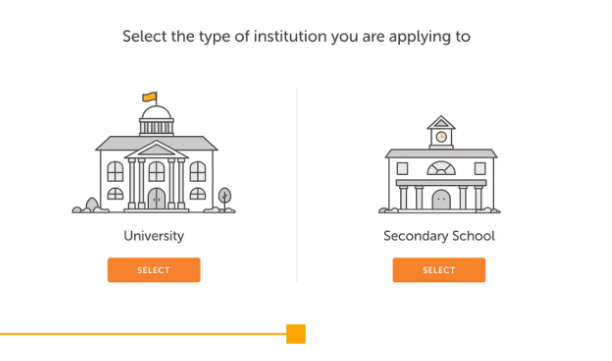Choose University with its SELECT button
This screenshot has height=361, width=612.
[x=154, y=270]
